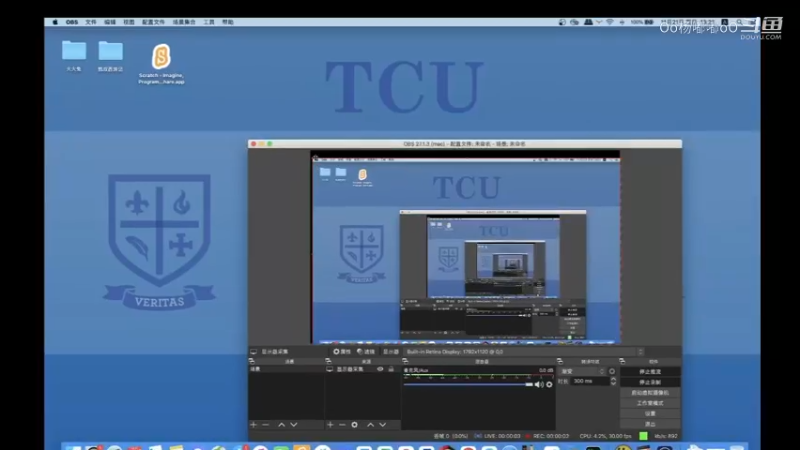The image size is (800, 450).
Task: Toggle the lock on the 显示器采集 source
Action: [x=391, y=369]
